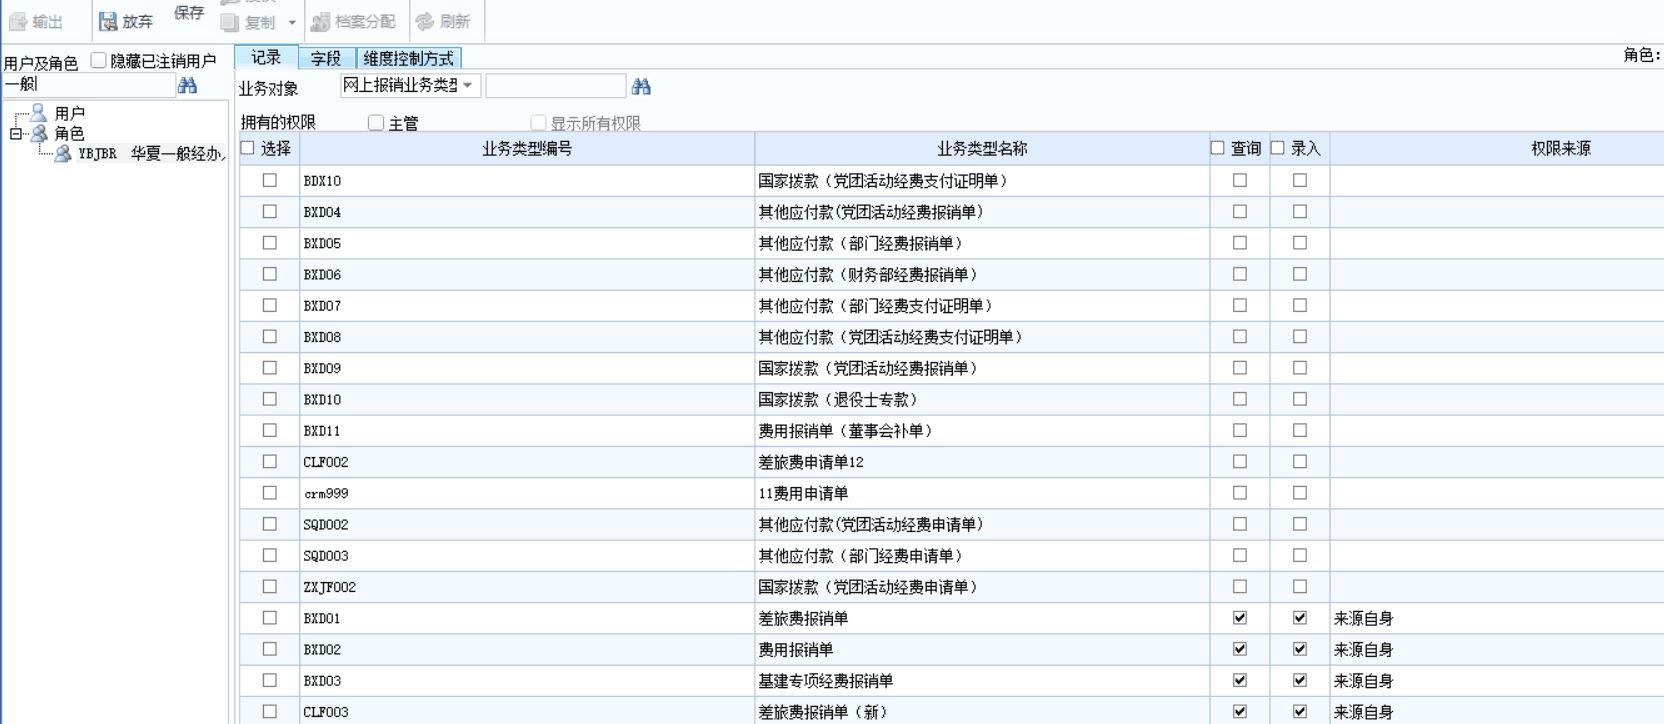
Task: Uncheck 查询 permission for BXD01 差旅费报销单
Action: [x=1240, y=617]
